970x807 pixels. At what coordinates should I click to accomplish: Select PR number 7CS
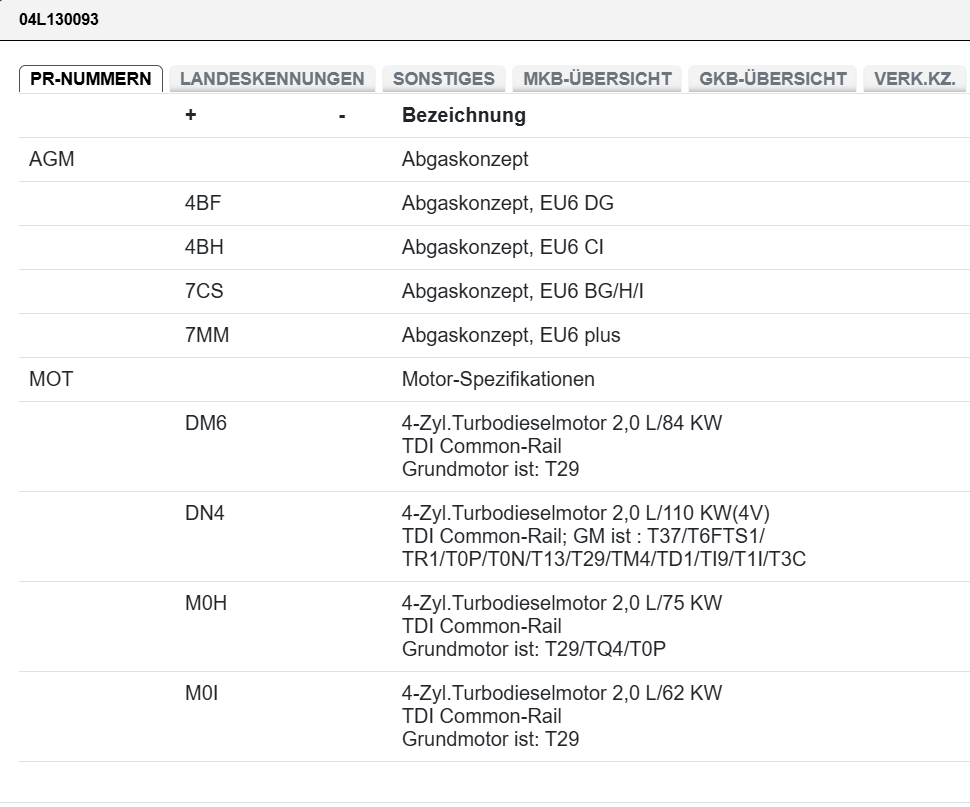click(204, 292)
